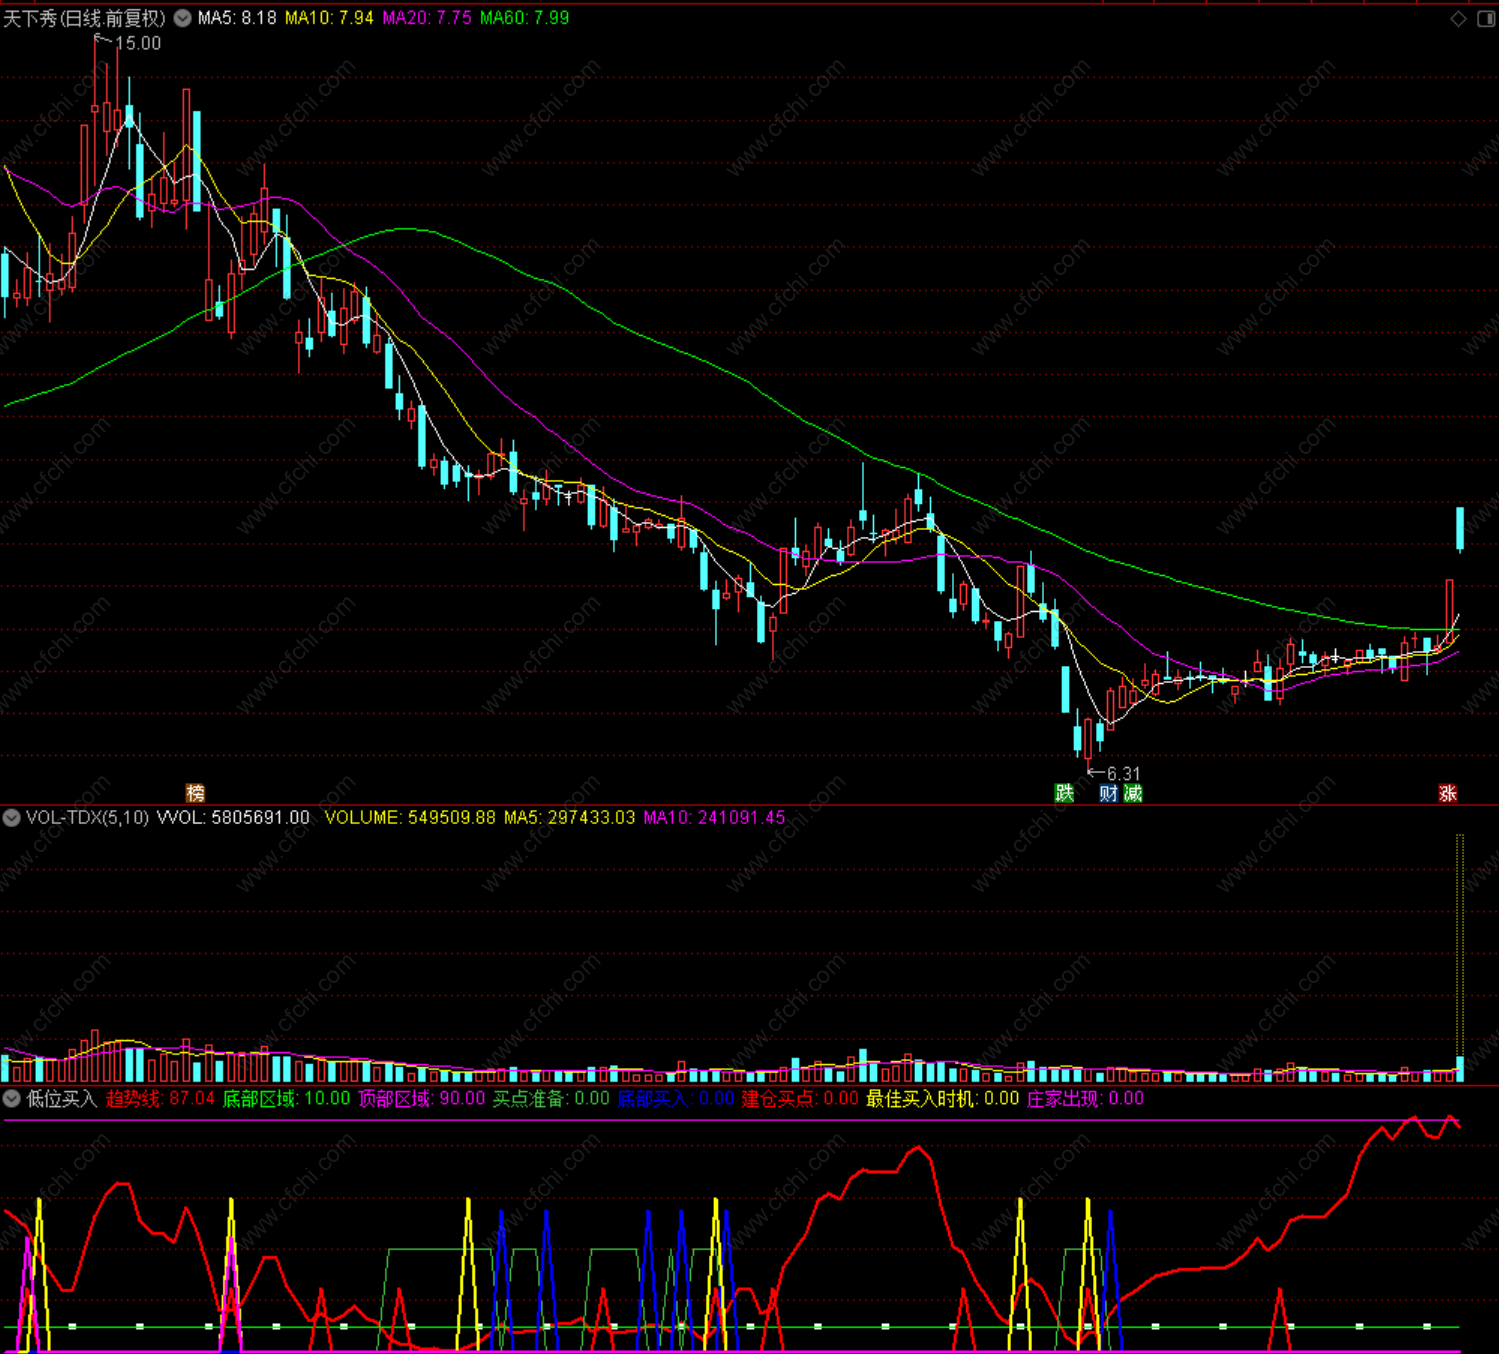Expand the 低位买入 indicator dropdown arrow
This screenshot has width=1499, height=1354.
click(11, 1098)
